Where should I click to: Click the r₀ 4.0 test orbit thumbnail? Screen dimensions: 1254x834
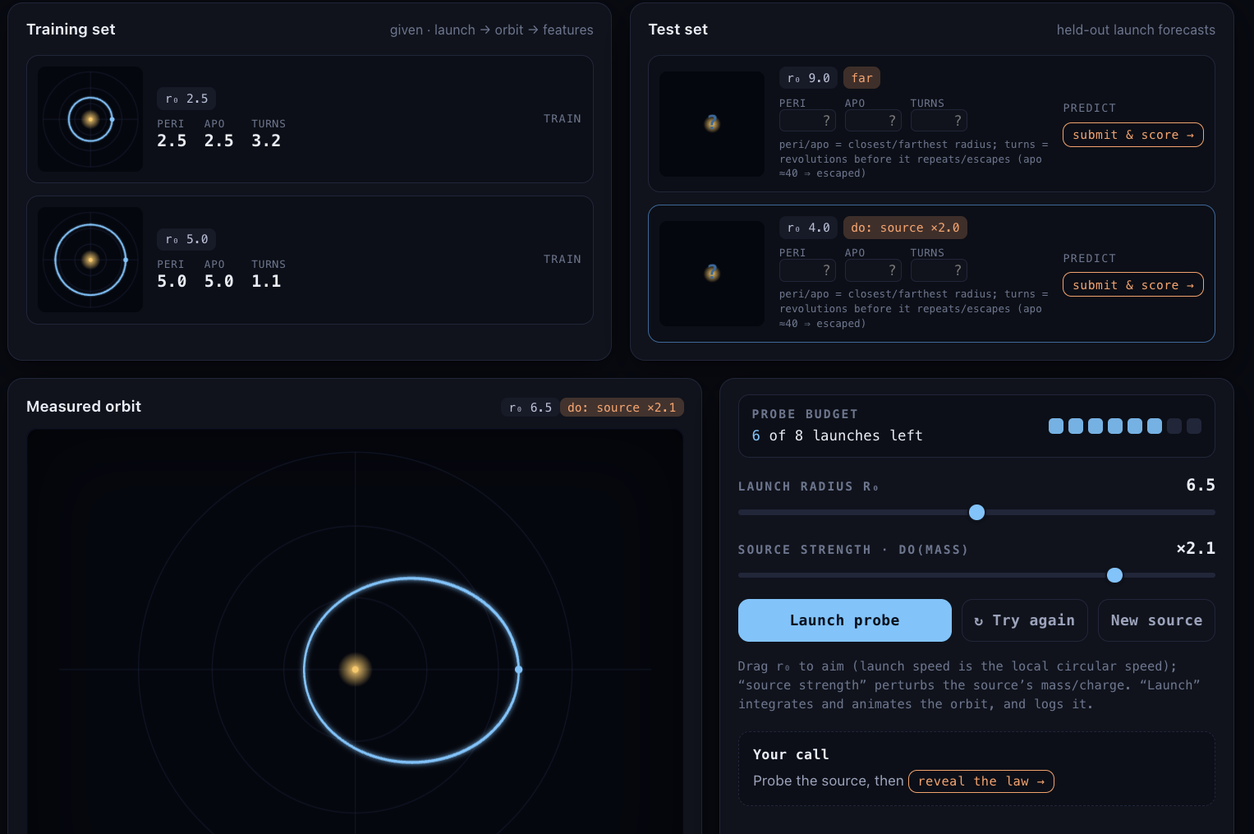712,273
